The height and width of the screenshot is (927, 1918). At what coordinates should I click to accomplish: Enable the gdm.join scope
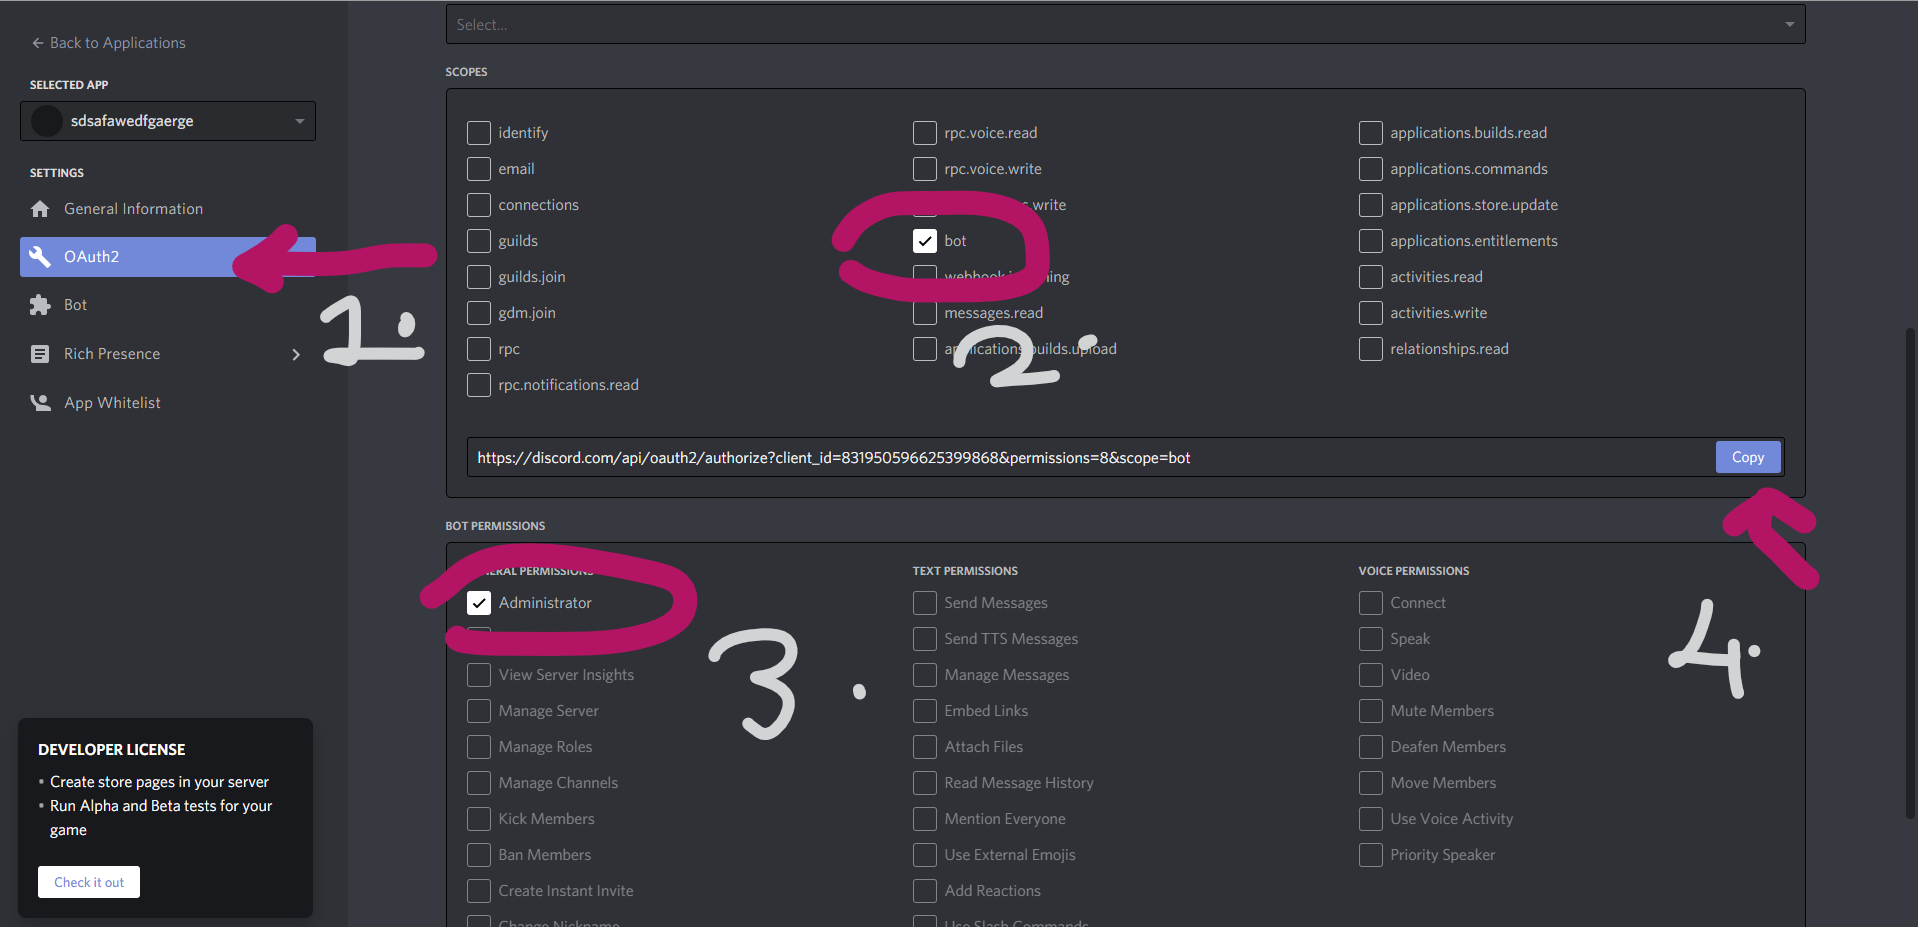pos(479,313)
